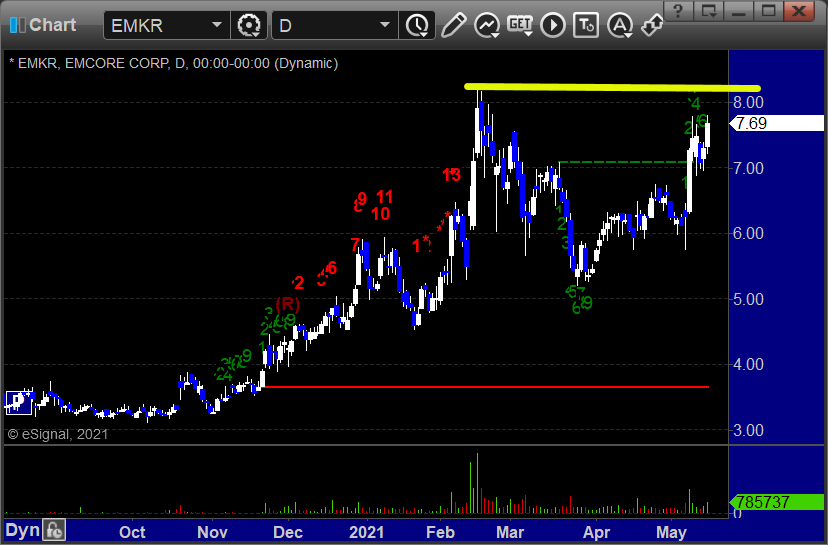
Task: Click the red (R) marker on chart
Action: (x=288, y=304)
